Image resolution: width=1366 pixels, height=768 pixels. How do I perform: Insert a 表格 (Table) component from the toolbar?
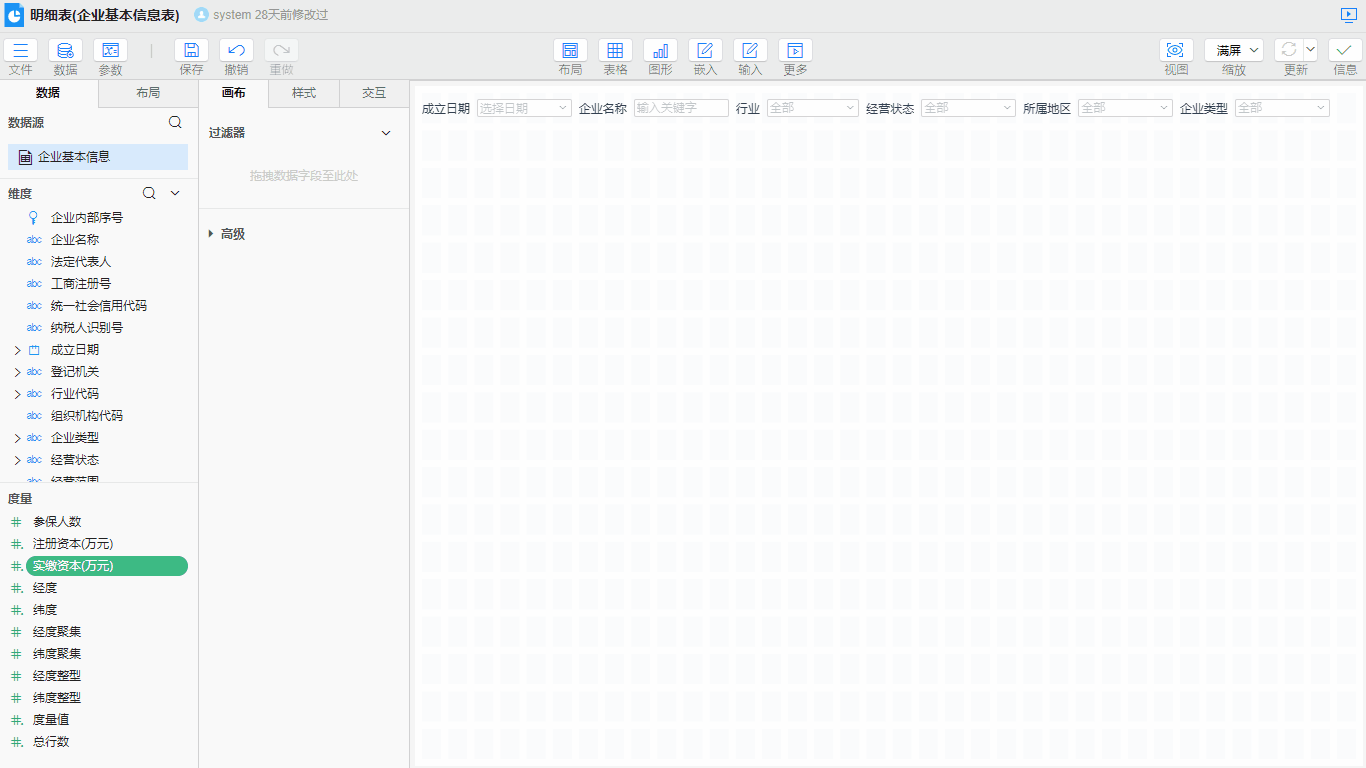[x=615, y=51]
